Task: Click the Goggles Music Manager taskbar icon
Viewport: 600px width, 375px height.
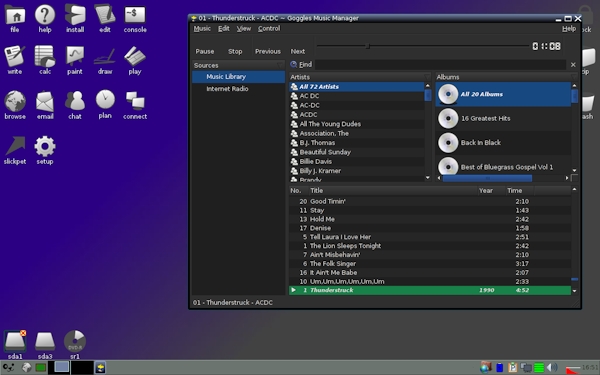Action: [100, 368]
